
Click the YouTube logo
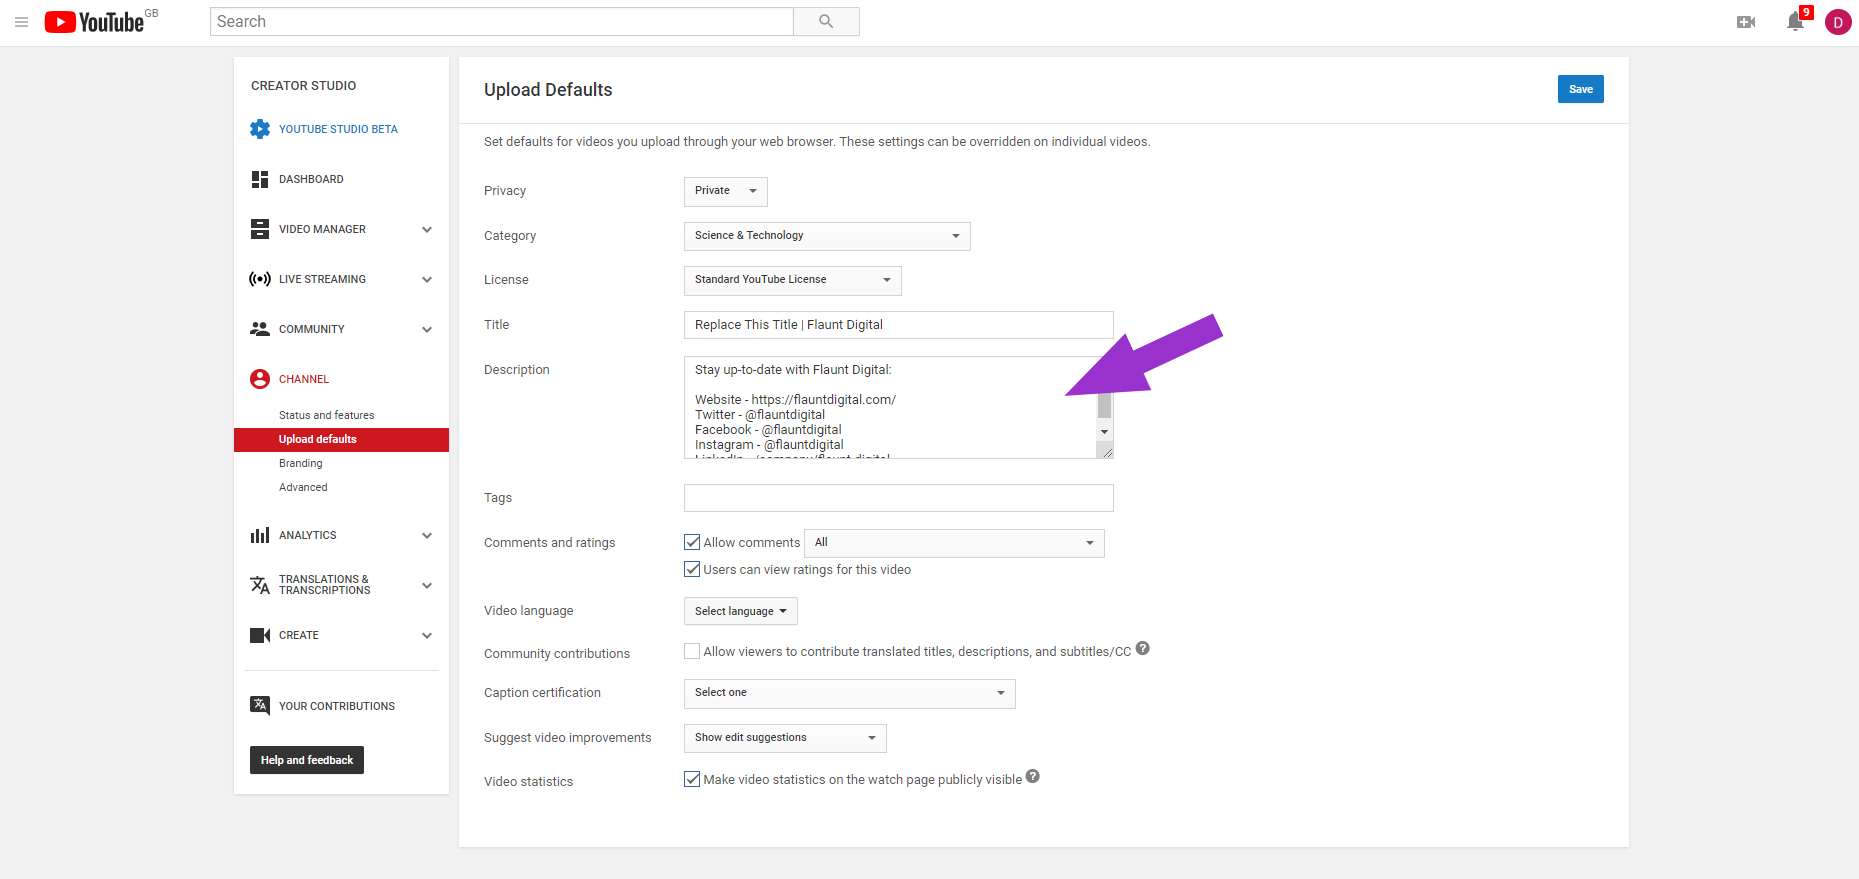tap(95, 22)
